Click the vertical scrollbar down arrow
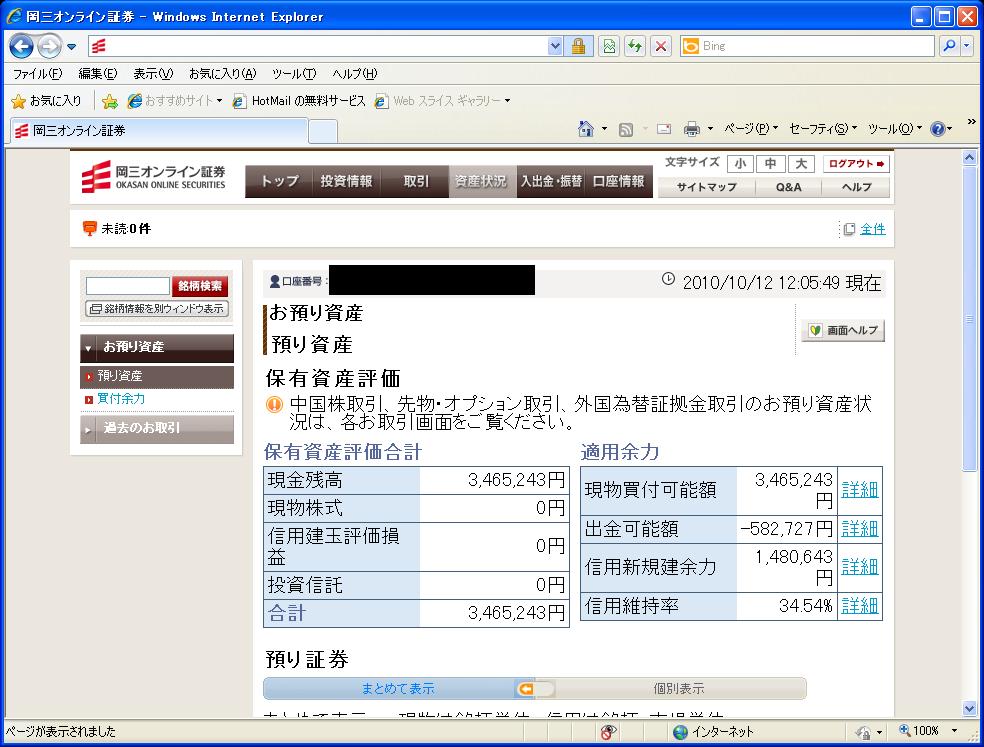This screenshot has height=747, width=984. click(968, 709)
